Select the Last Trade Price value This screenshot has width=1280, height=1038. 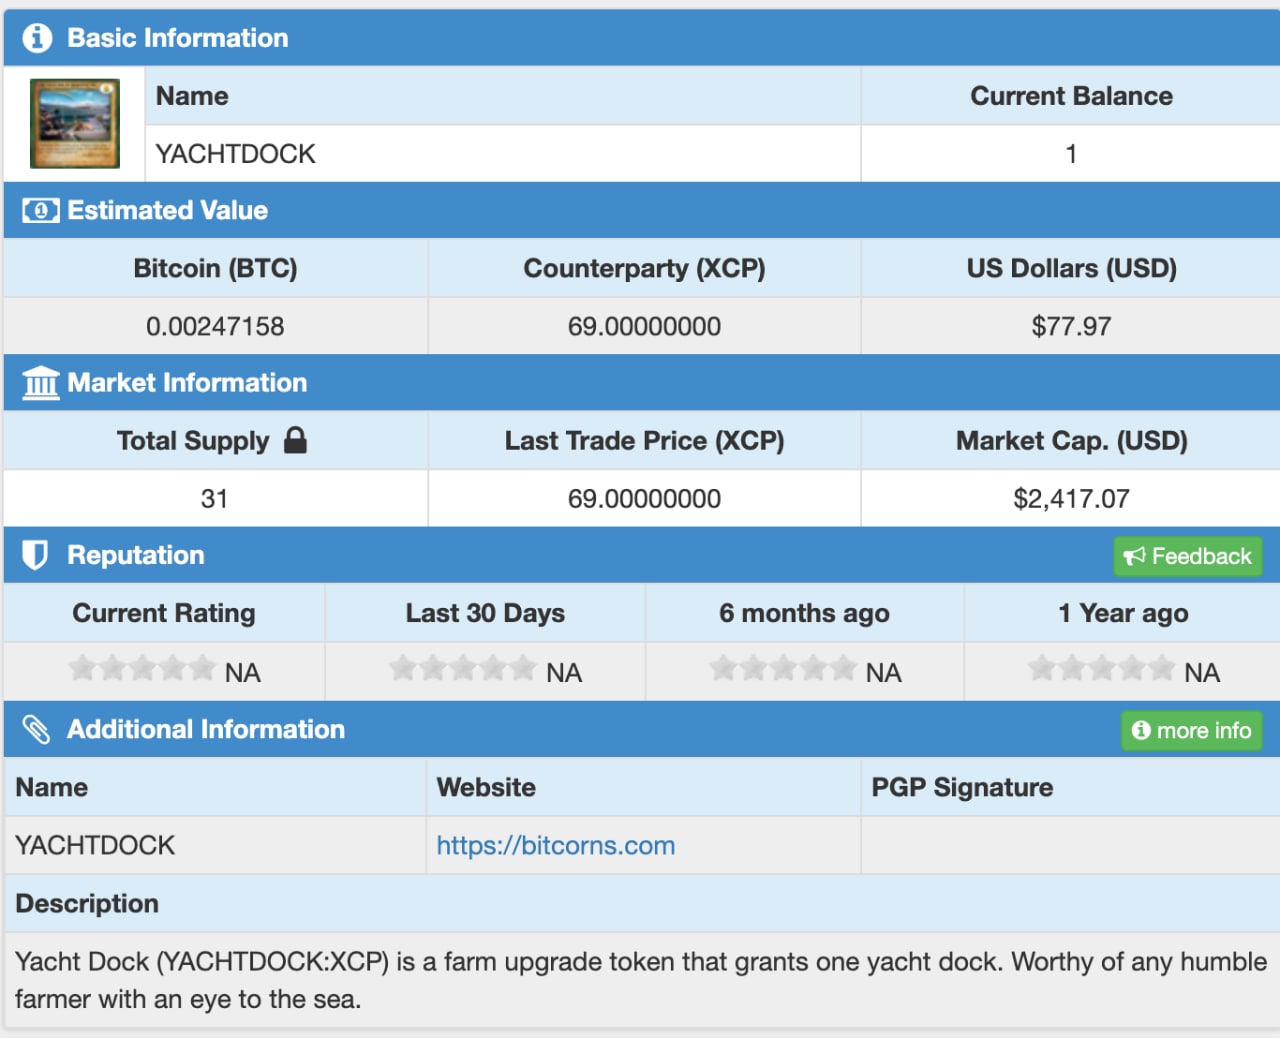(644, 498)
